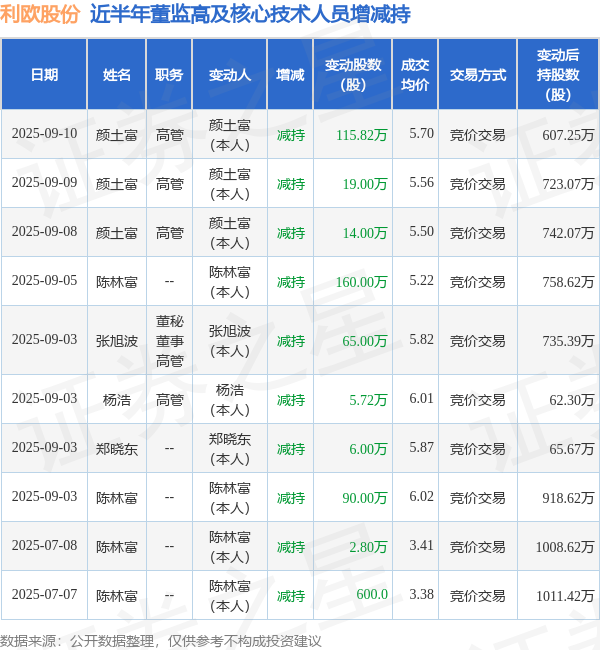This screenshot has height=650, width=600.
Task: Click the 利欧股份 title text
Action: click(40, 14)
